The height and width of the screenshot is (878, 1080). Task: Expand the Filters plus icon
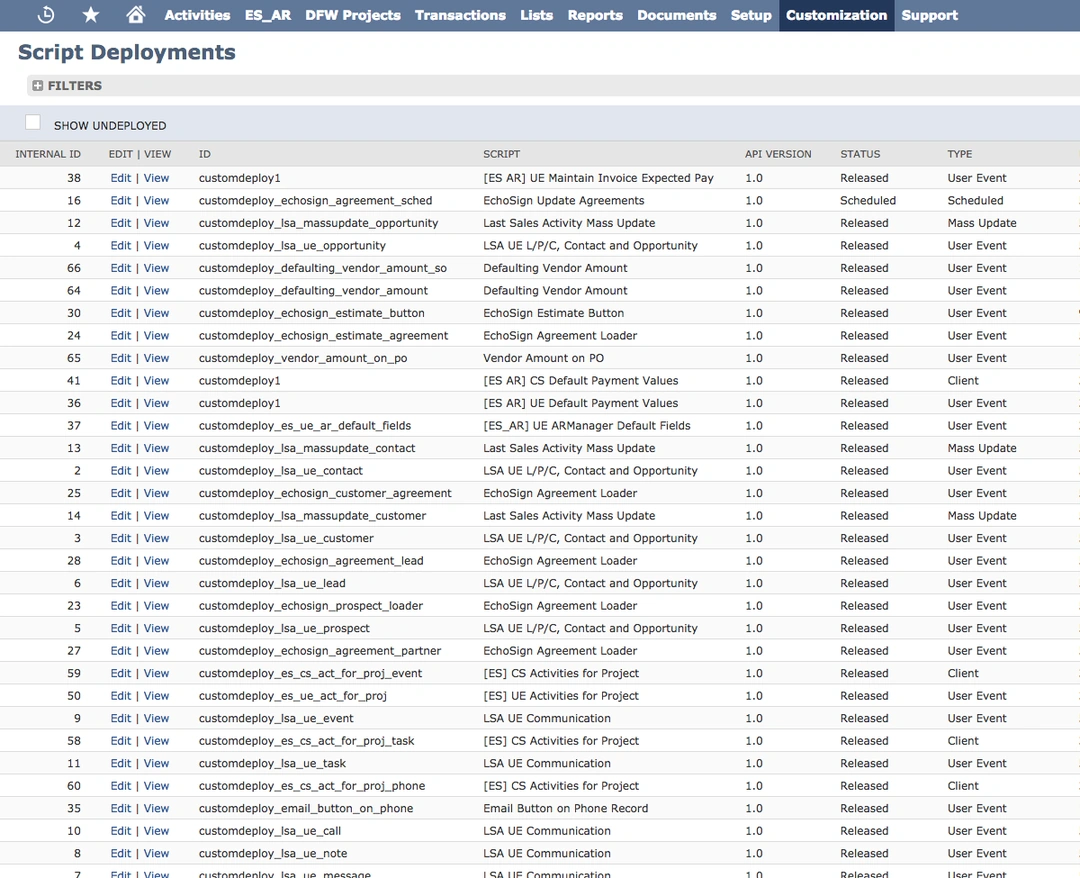click(38, 85)
